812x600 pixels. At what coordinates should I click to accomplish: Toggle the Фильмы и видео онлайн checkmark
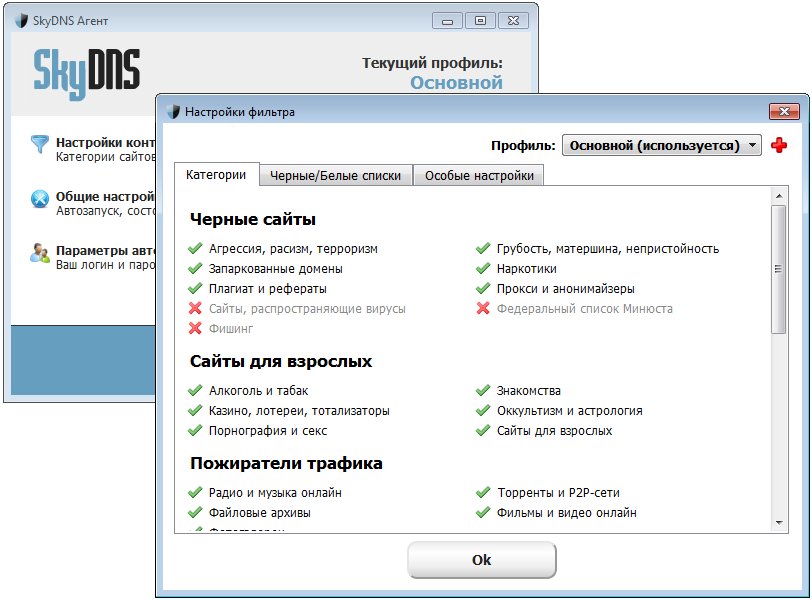(x=483, y=513)
